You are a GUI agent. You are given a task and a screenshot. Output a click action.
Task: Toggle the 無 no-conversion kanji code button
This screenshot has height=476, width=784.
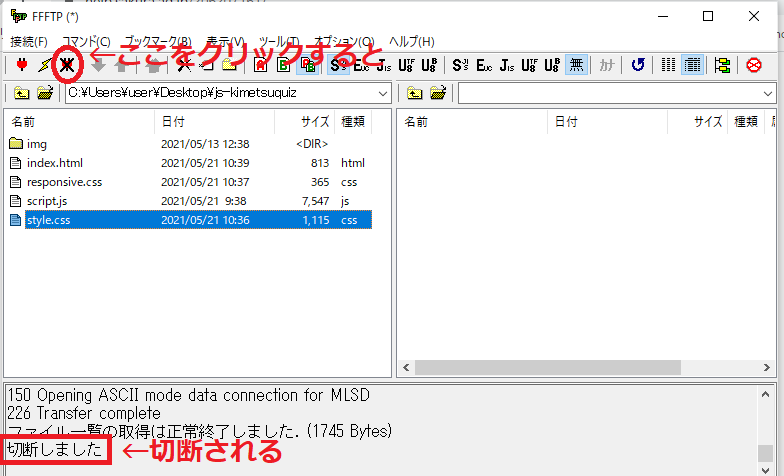coord(576,64)
